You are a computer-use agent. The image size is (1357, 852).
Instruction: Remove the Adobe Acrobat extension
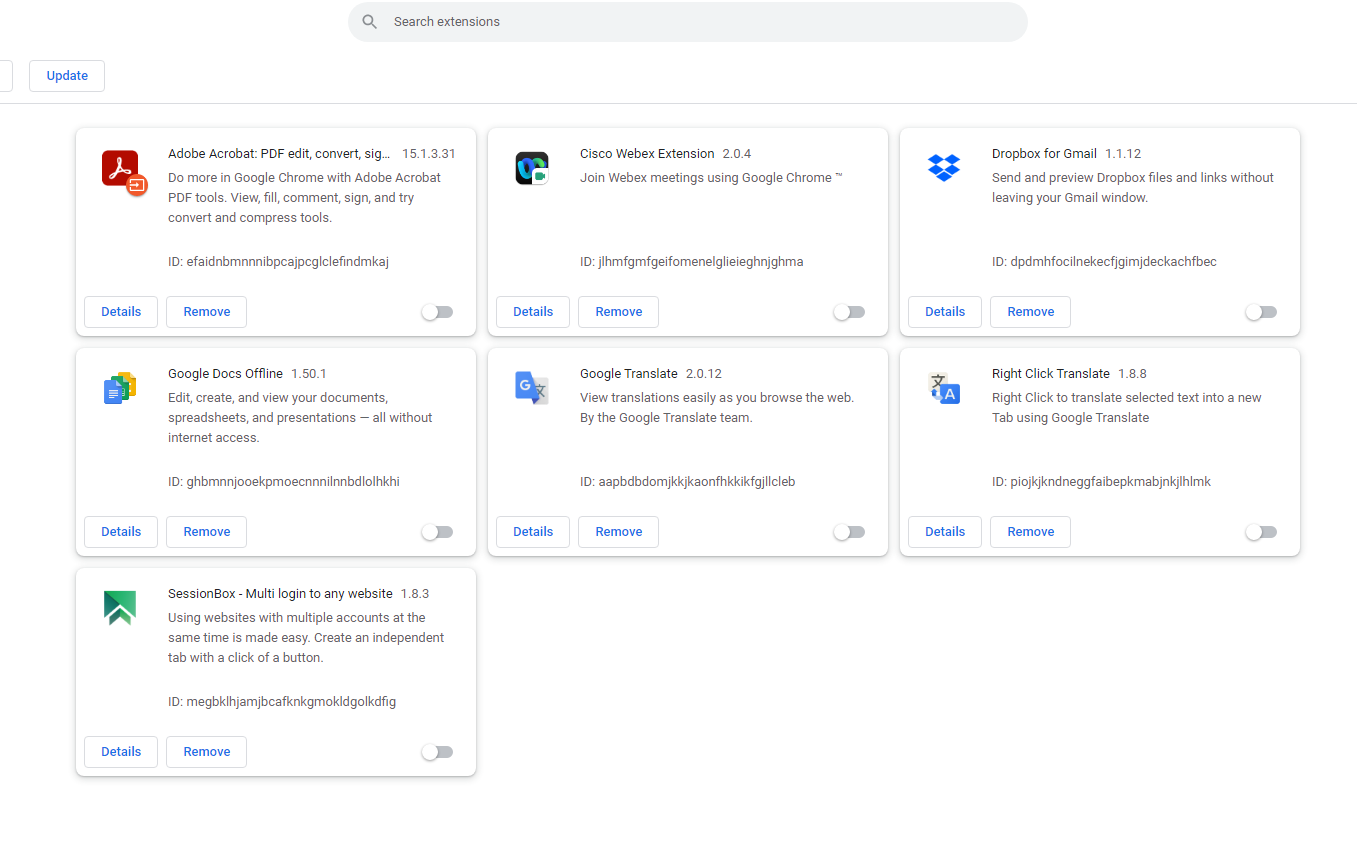(207, 312)
